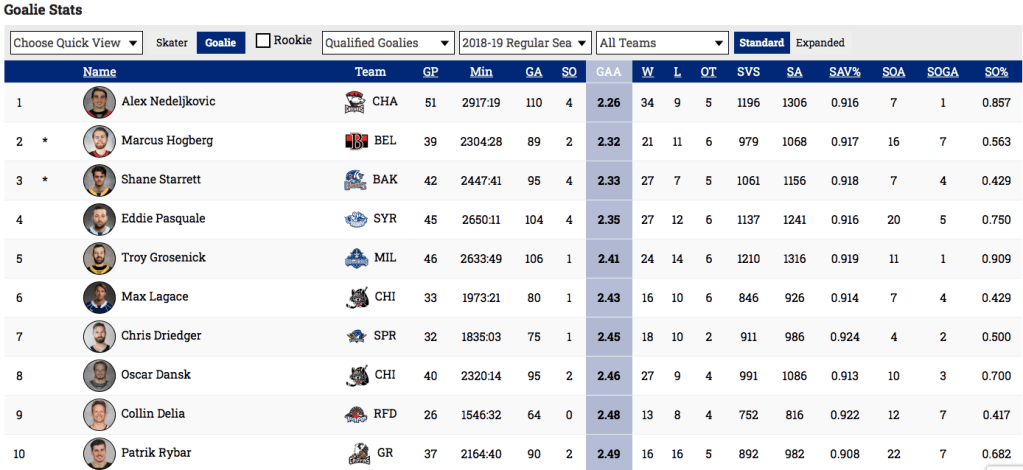Expand the All Teams dropdown
Viewport: 1023px width, 470px height.
point(661,43)
